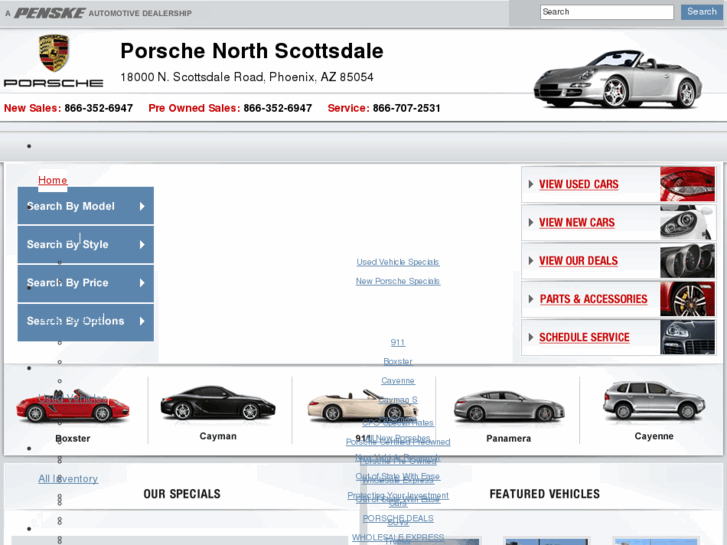Open the View Used Cars link
Screen dimensions: 727x545
tap(579, 184)
